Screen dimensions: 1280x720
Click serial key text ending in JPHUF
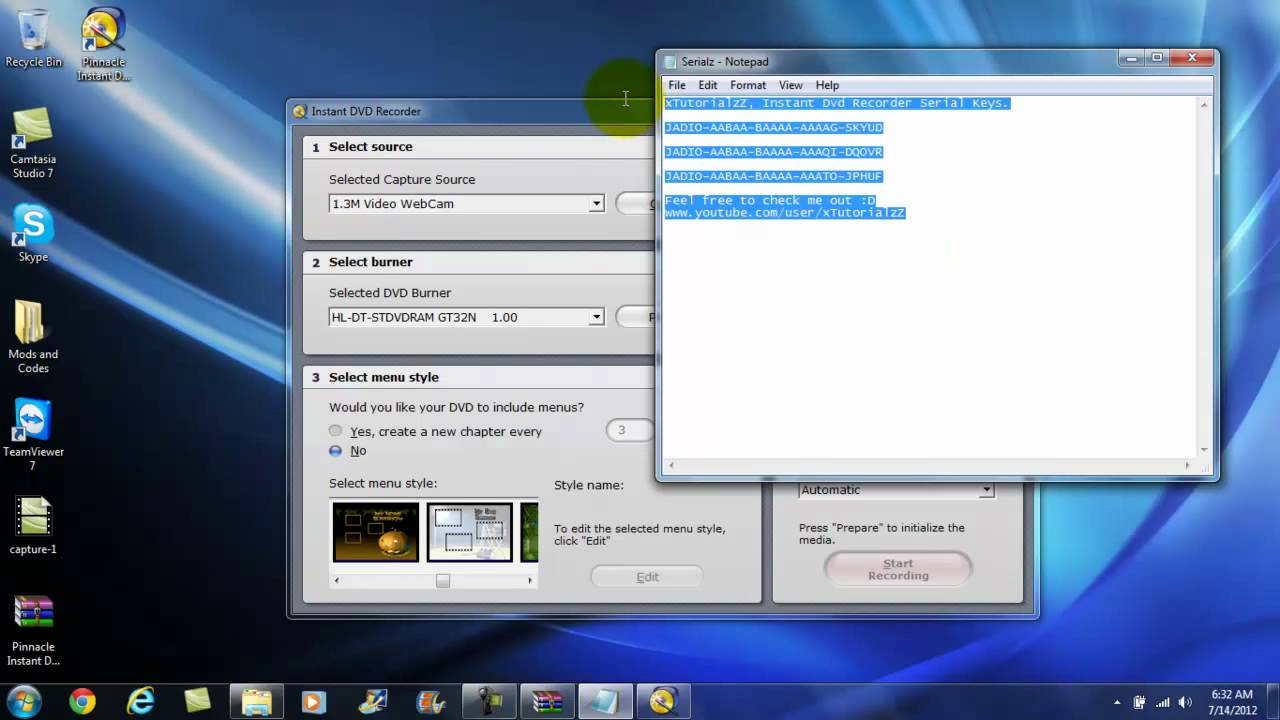tap(774, 177)
